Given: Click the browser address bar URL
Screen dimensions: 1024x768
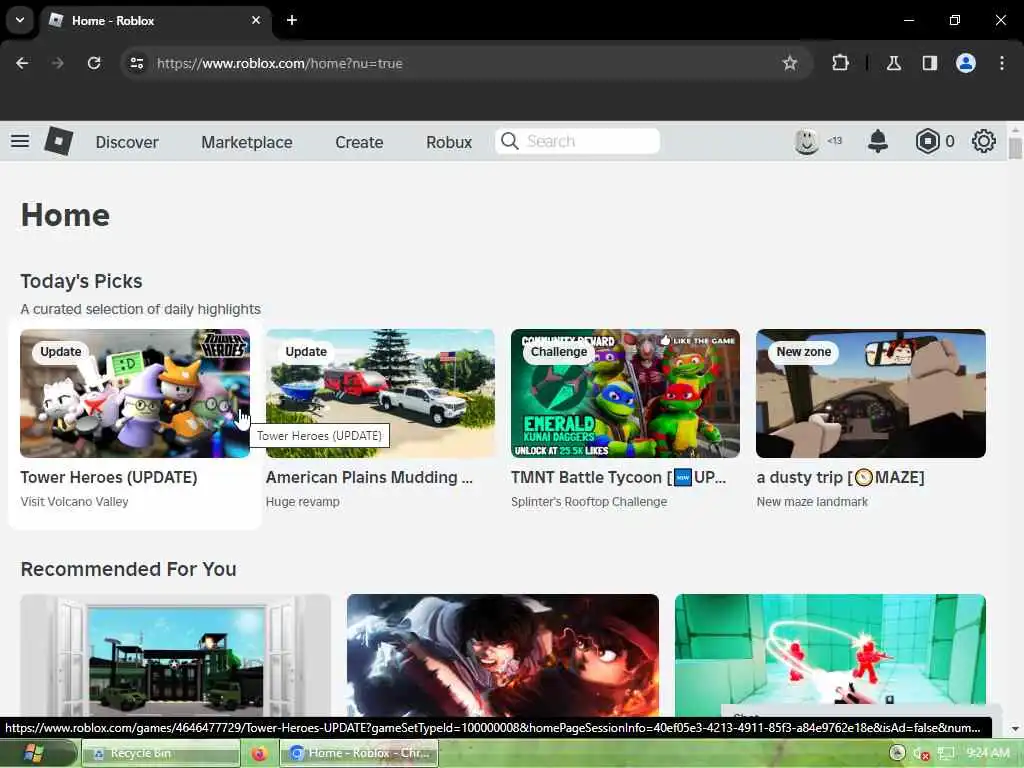Looking at the screenshot, I should click(x=280, y=63).
